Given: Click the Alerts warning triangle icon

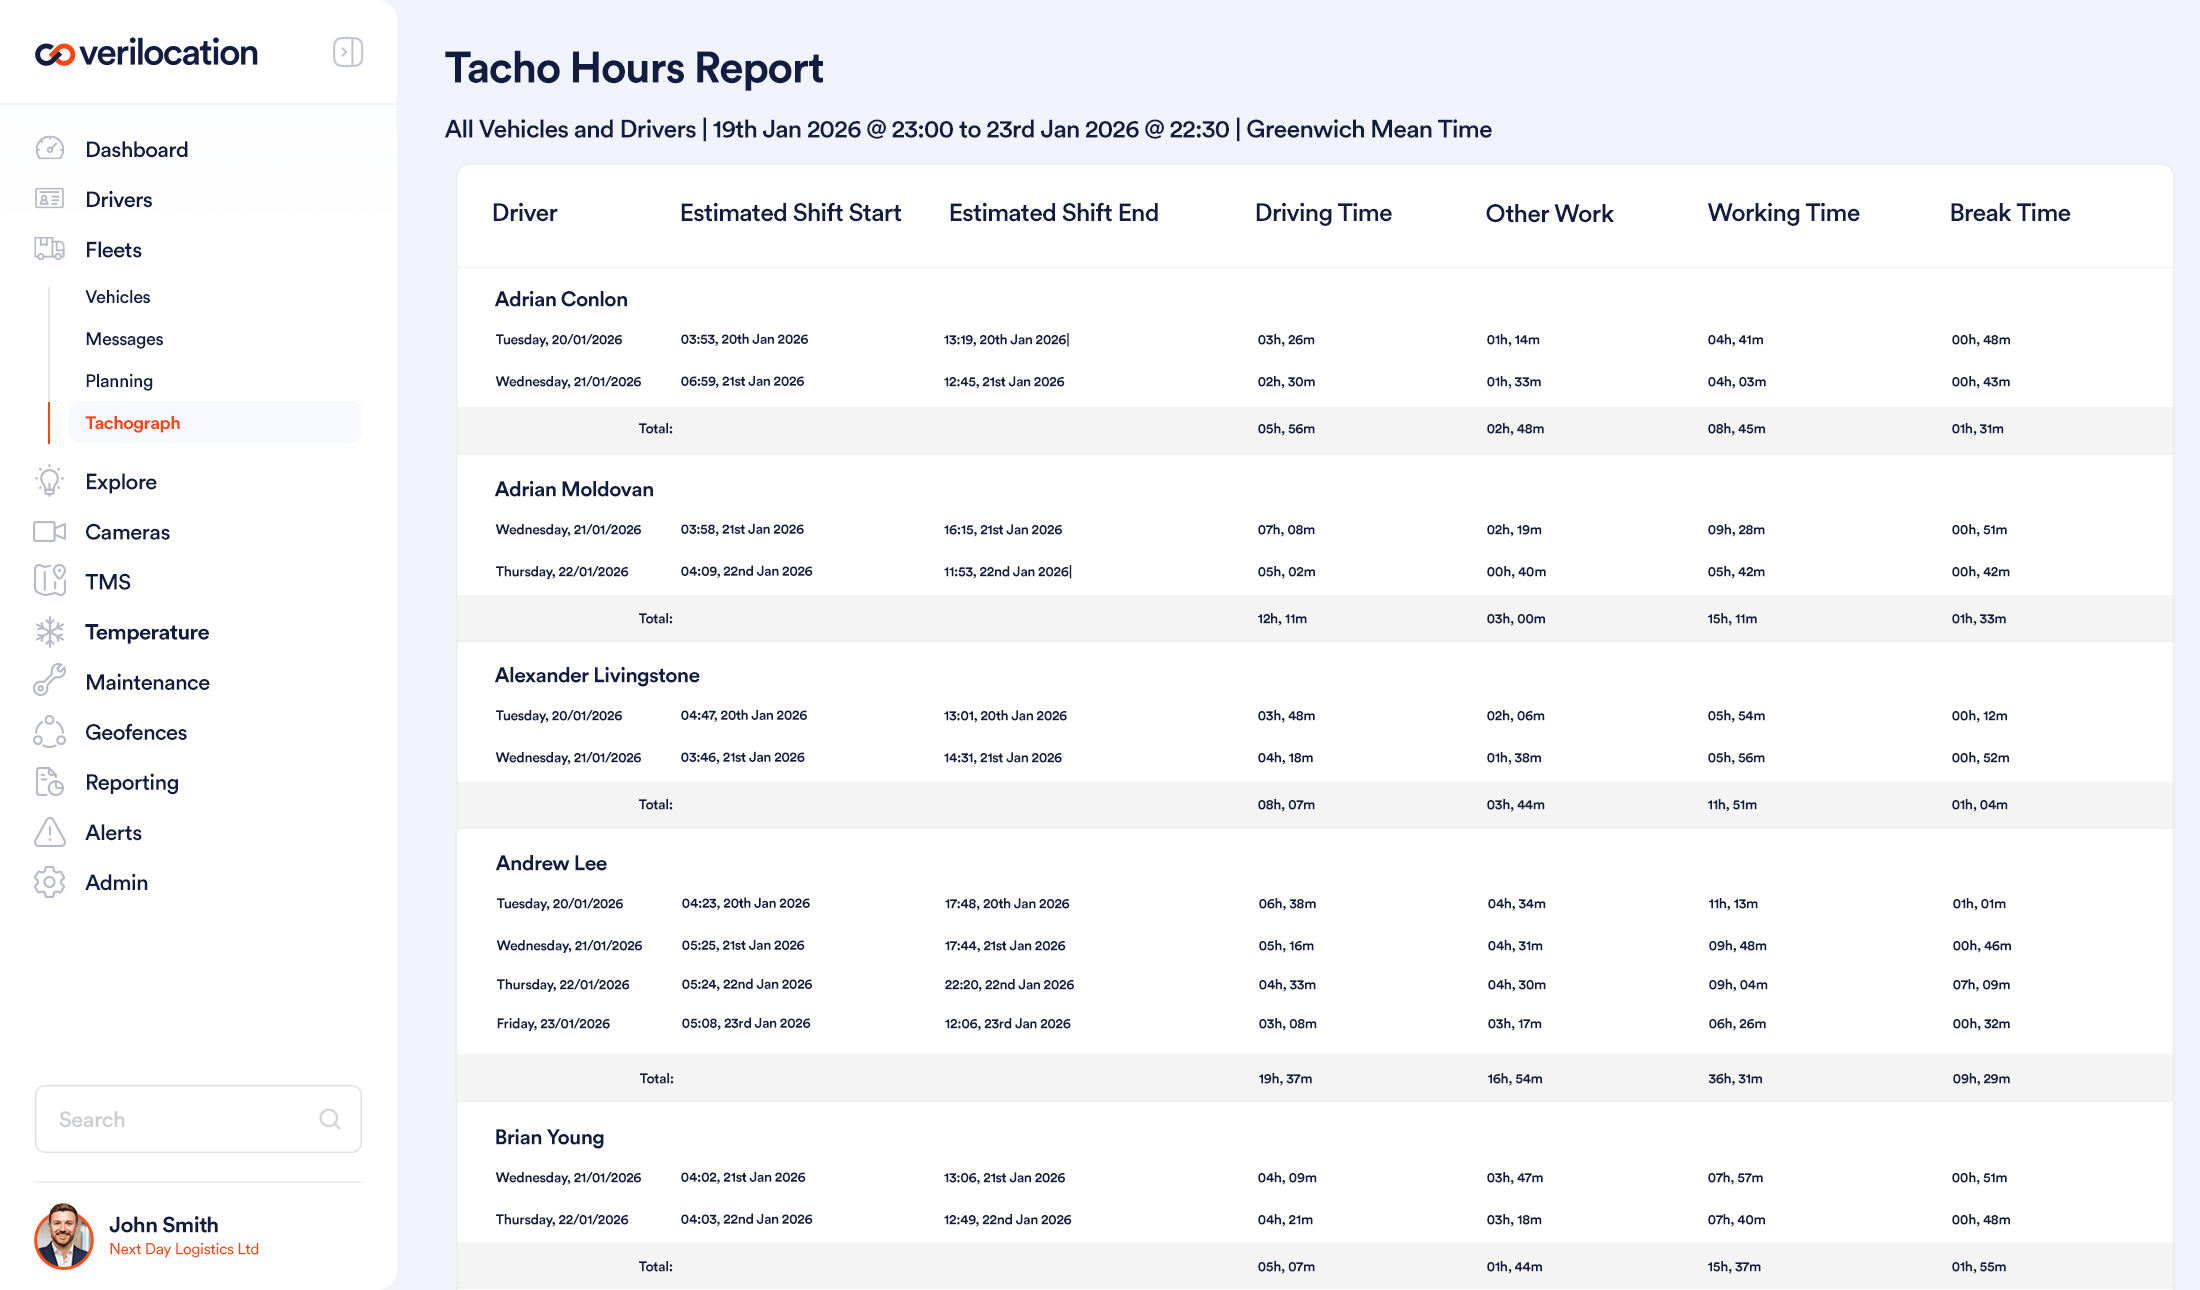Looking at the screenshot, I should (49, 832).
